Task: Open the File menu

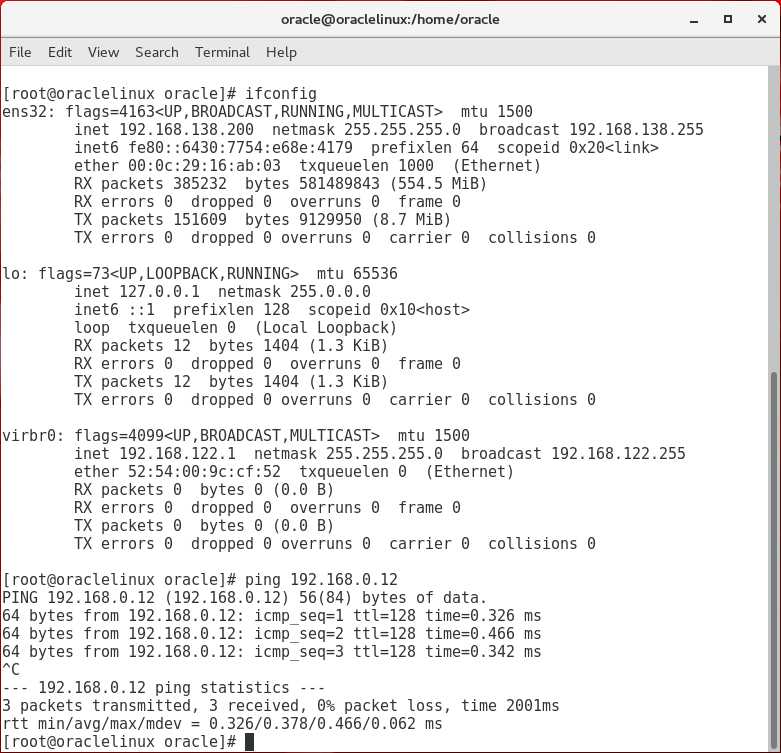Action: click(x=20, y=52)
